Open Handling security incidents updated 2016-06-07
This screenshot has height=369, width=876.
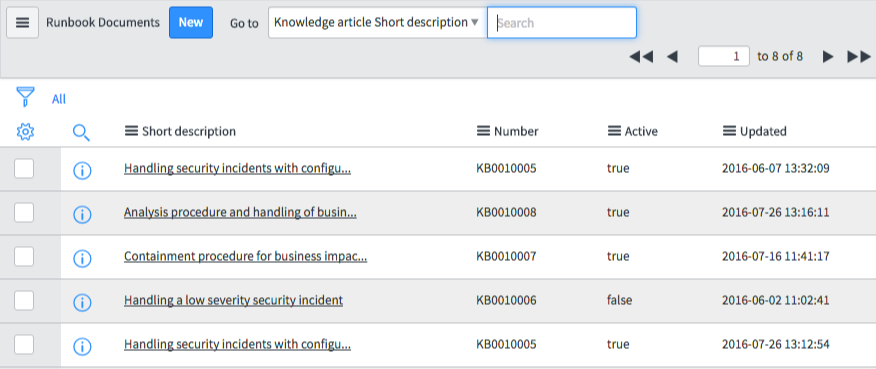pos(237,168)
